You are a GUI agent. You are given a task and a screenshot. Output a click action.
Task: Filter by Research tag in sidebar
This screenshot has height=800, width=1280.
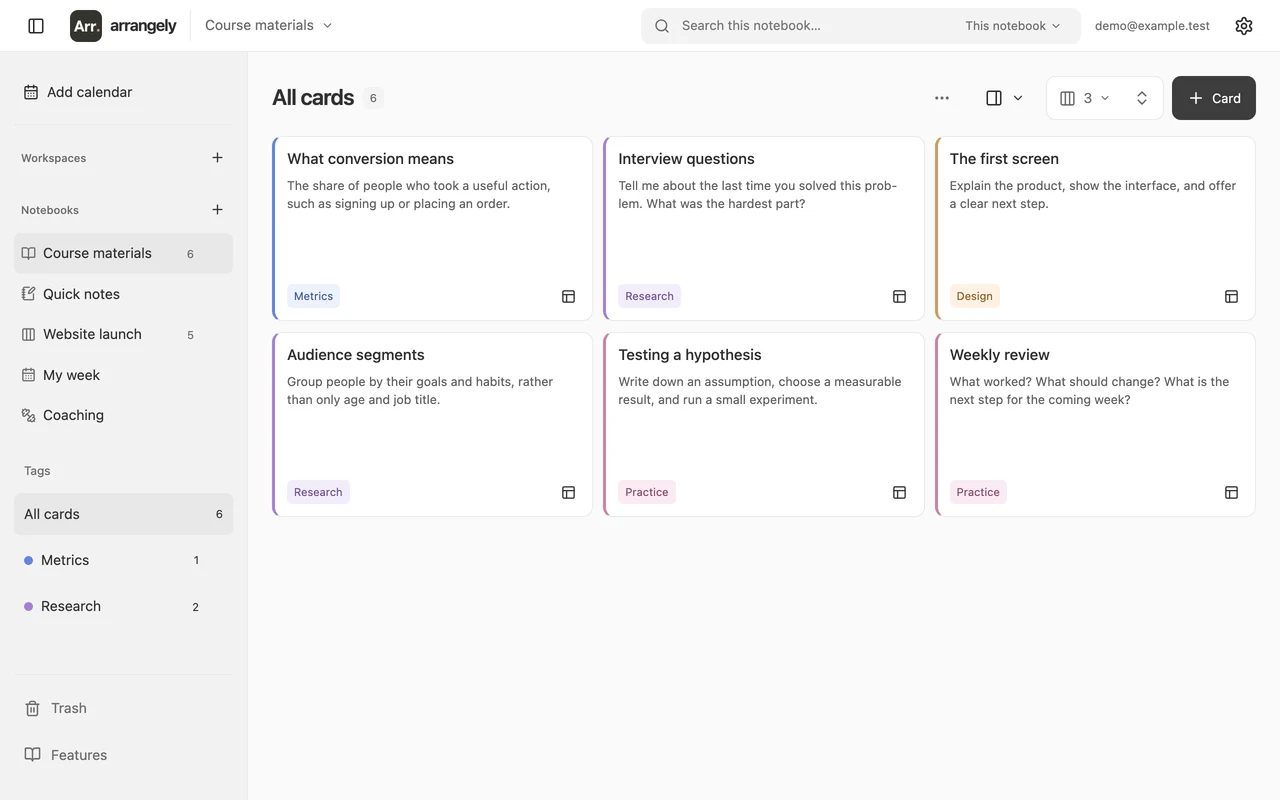pos(123,606)
